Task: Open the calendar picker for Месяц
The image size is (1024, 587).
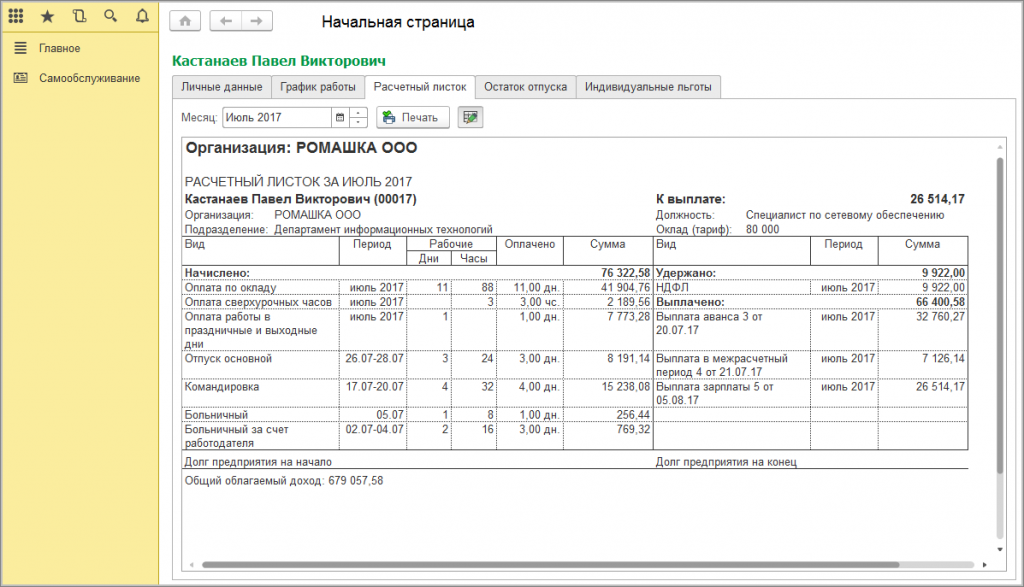Action: (340, 118)
